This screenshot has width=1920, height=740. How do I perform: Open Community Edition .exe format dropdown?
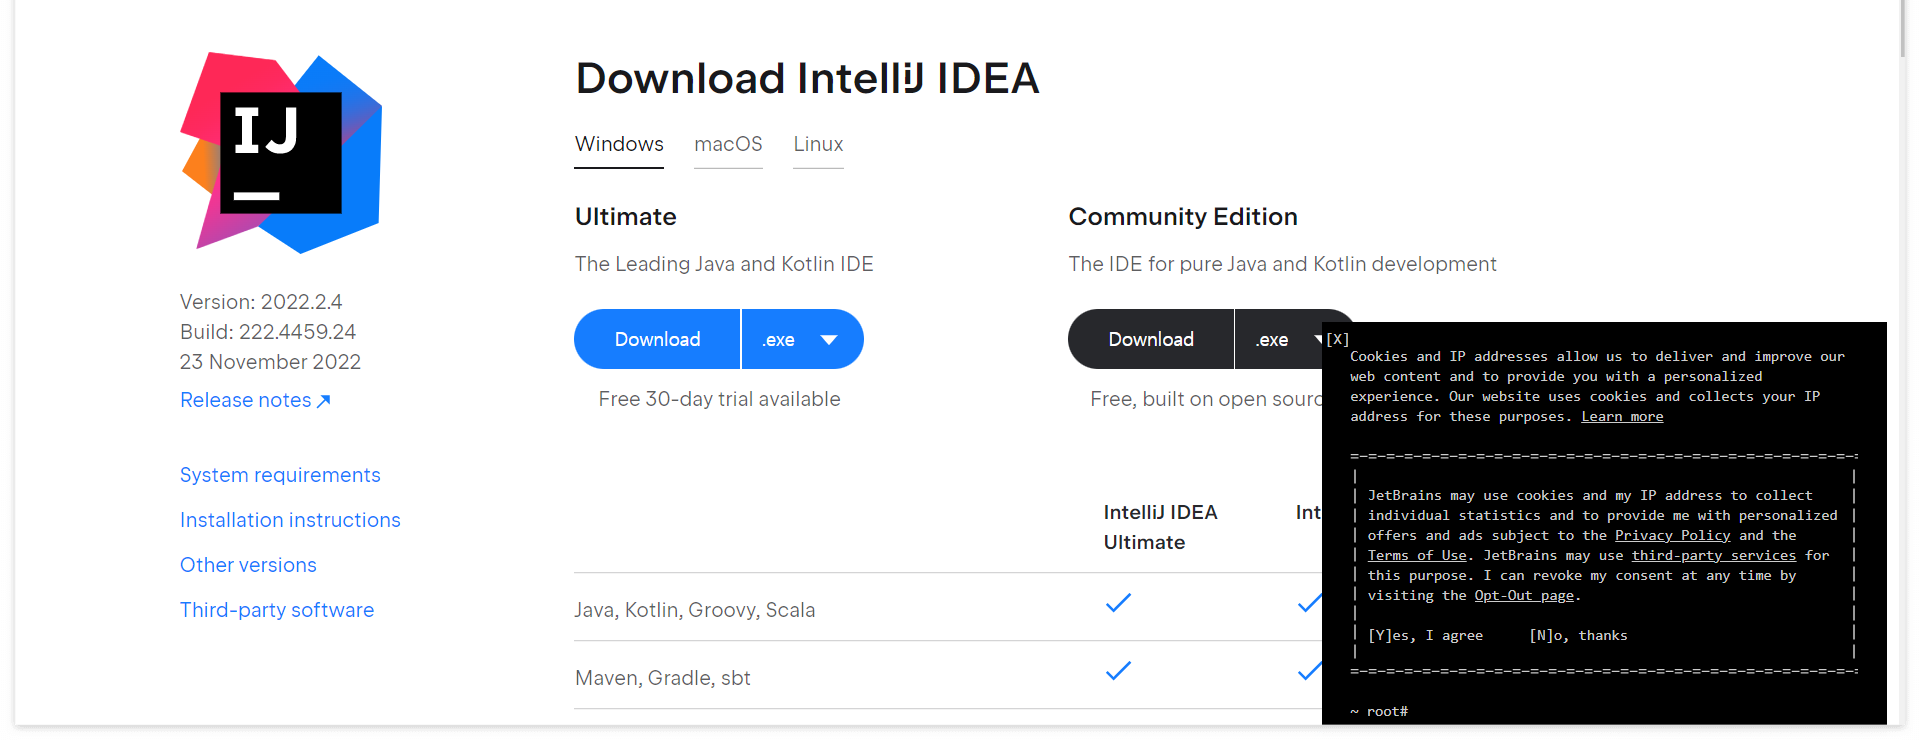1280,339
